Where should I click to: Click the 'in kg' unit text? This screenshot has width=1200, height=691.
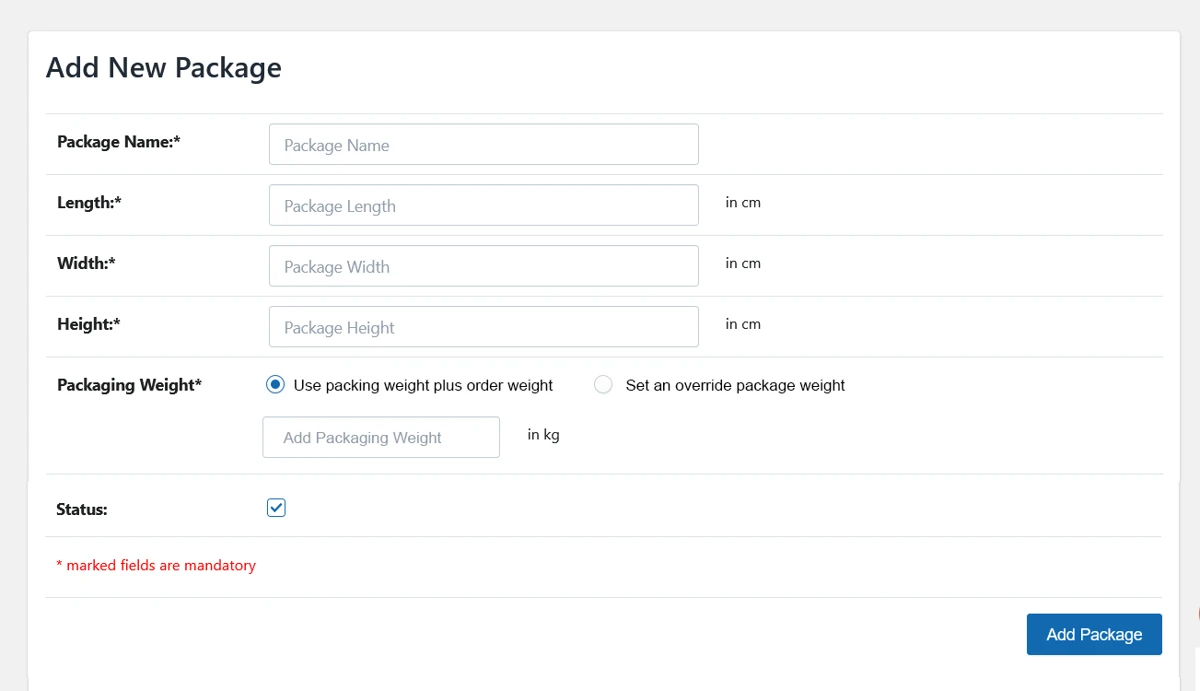543,435
